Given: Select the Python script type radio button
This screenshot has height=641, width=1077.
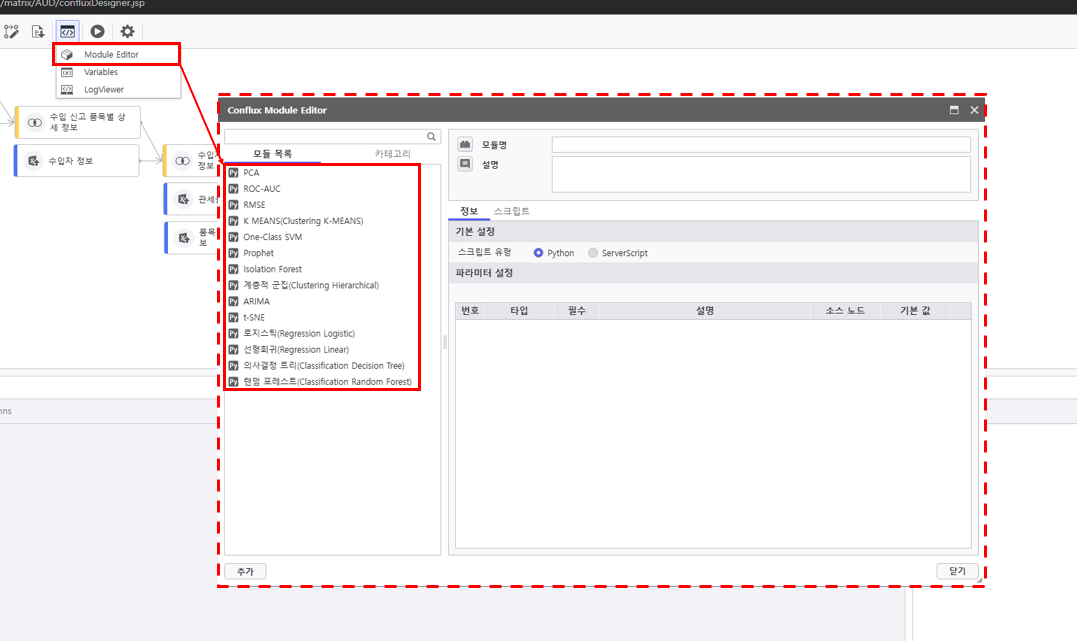Looking at the screenshot, I should pyautogui.click(x=539, y=253).
